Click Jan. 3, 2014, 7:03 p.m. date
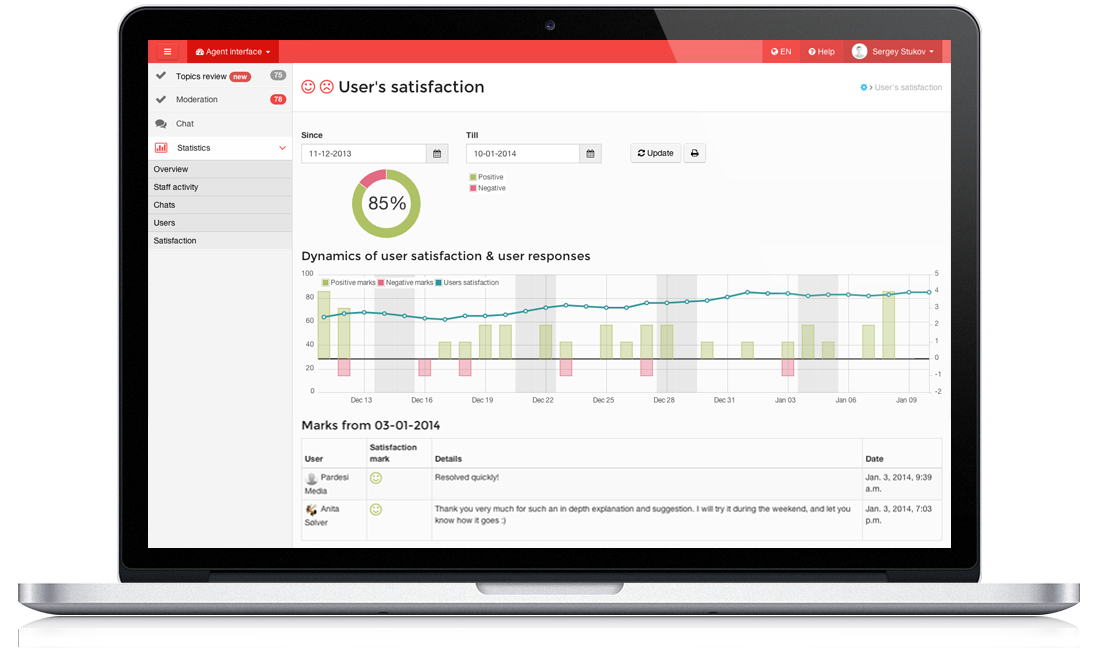Screen dimensions: 1100x672 (899, 514)
